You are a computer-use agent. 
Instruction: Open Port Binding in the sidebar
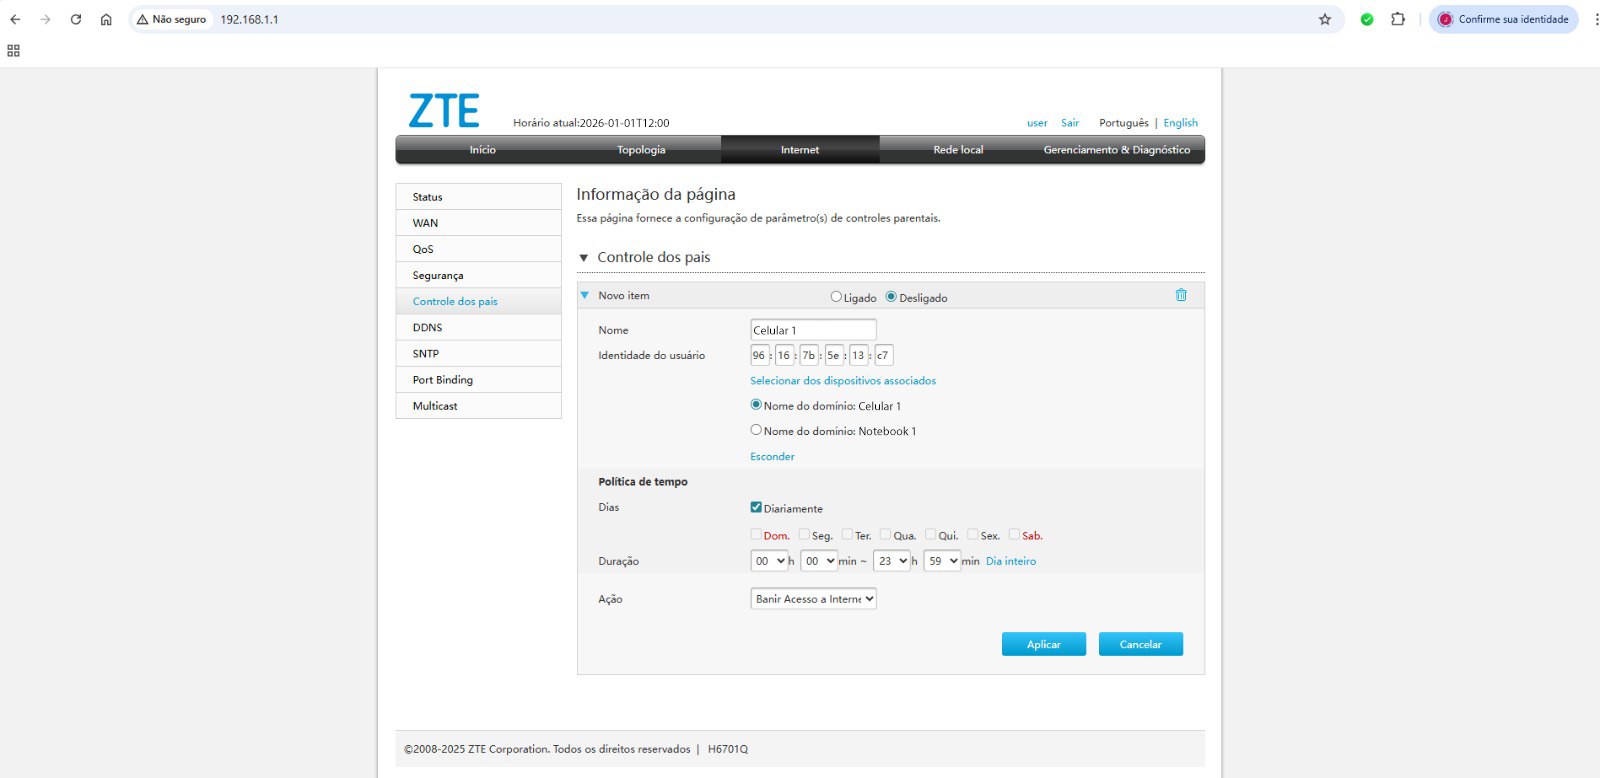478,379
